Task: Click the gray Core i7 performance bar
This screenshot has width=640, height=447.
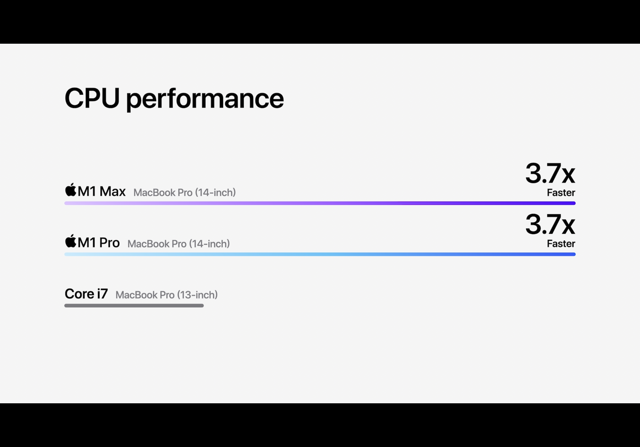Action: 134,305
